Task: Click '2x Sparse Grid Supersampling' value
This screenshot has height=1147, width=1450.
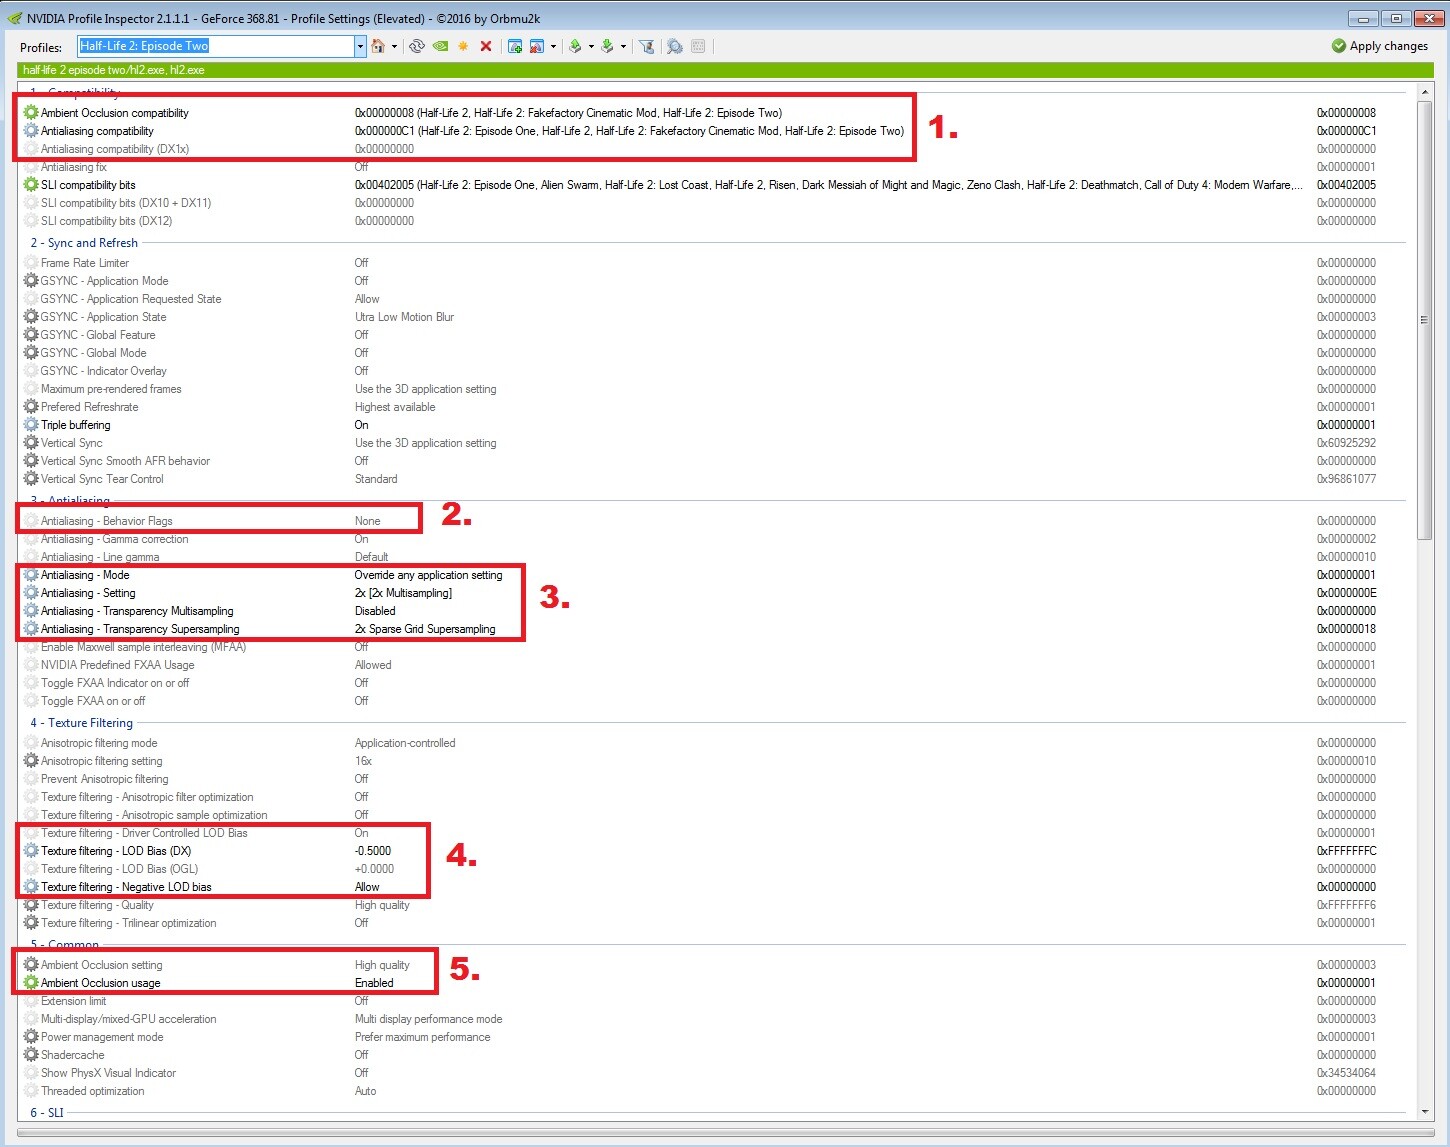Action: coord(425,629)
